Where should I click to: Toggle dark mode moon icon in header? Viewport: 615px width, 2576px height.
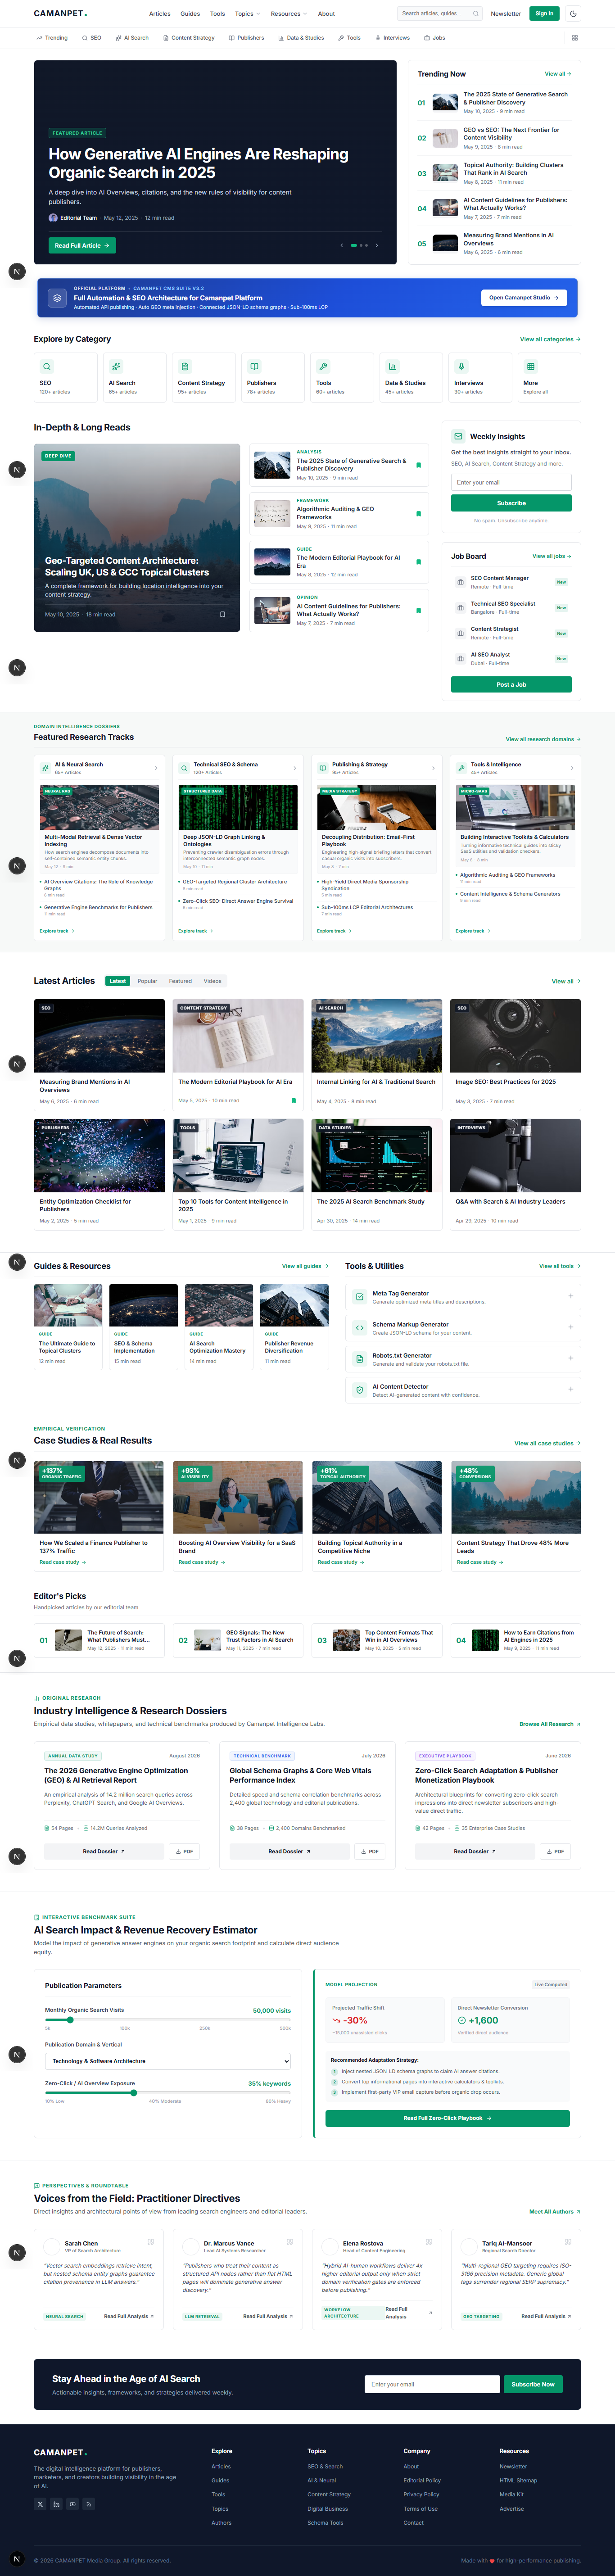tap(573, 14)
